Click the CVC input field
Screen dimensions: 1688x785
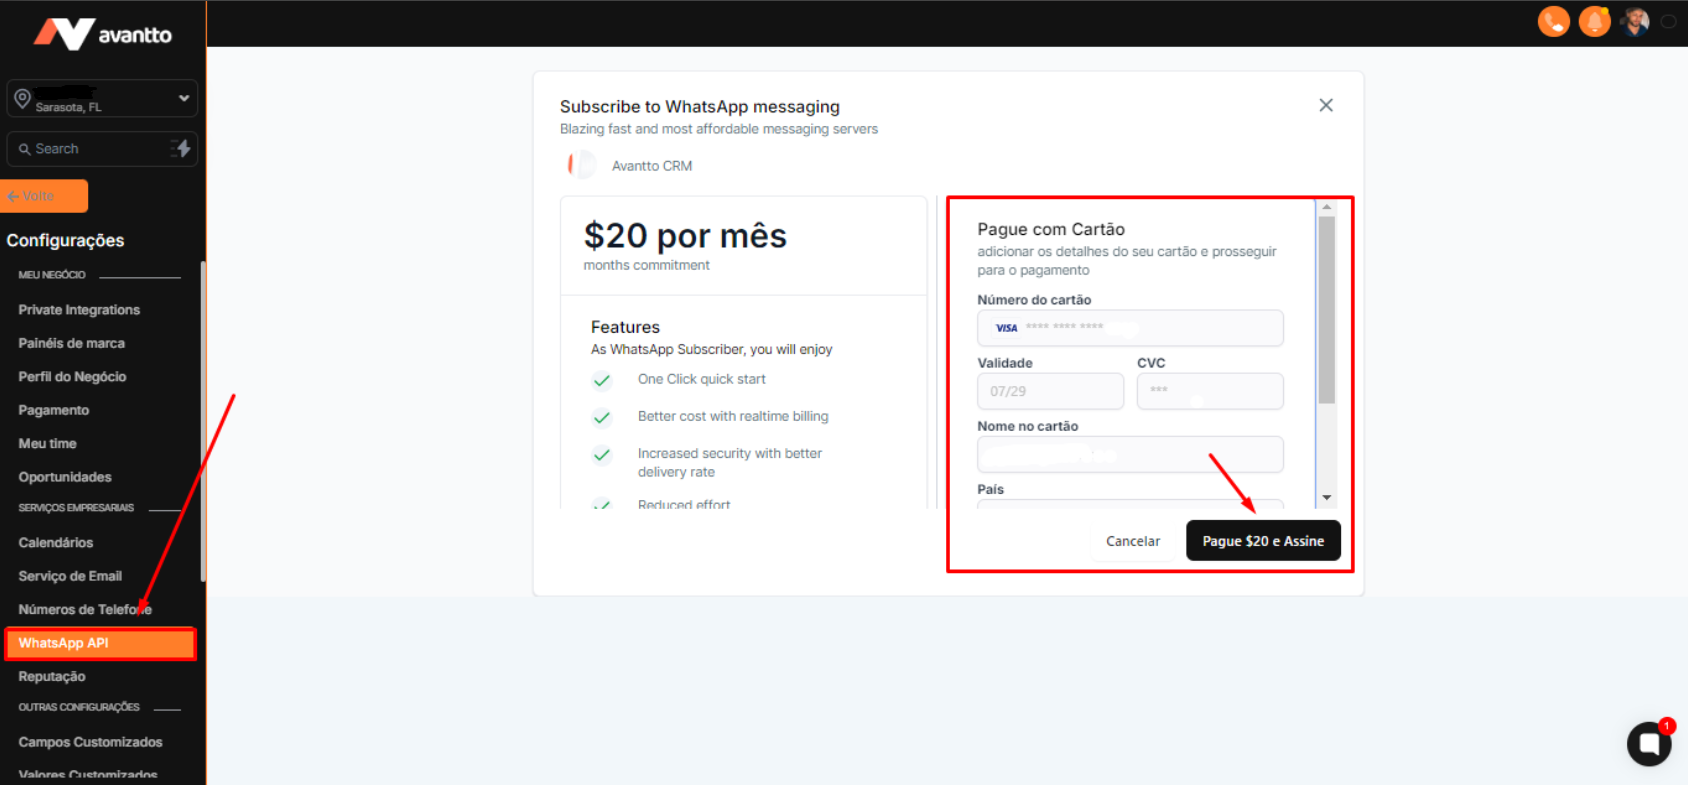(1209, 391)
